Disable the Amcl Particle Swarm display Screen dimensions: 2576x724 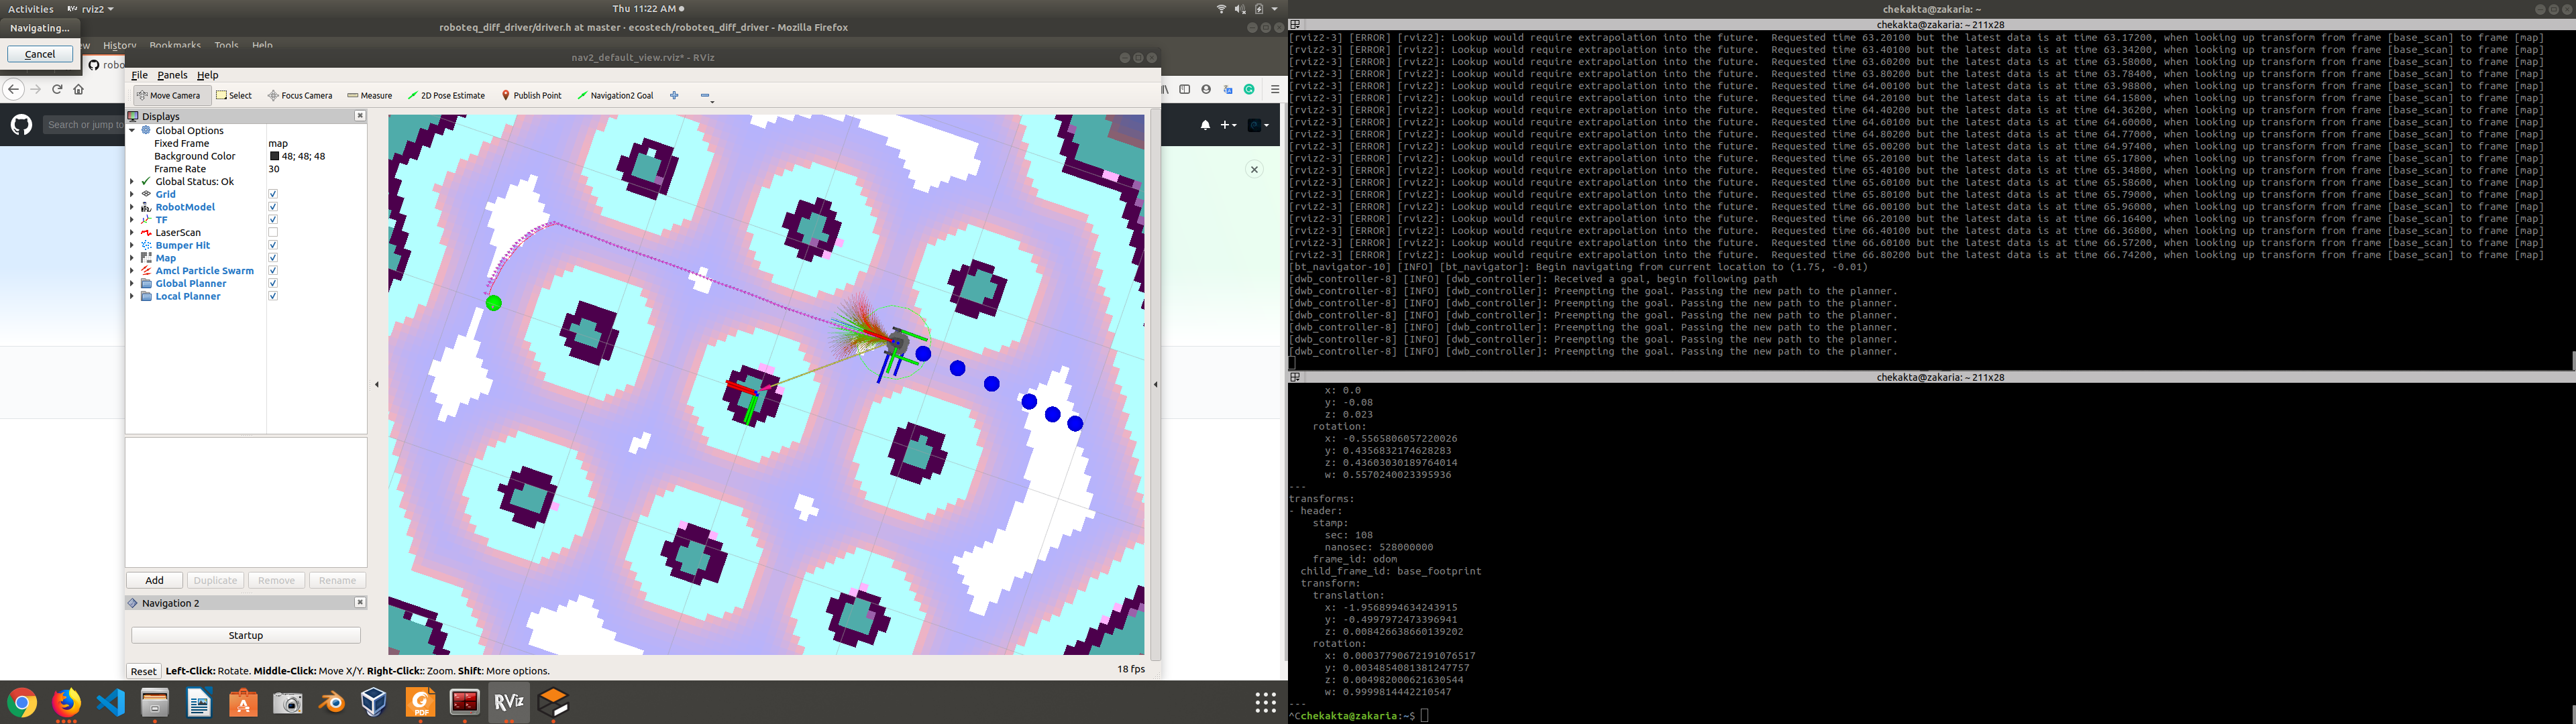(272, 270)
